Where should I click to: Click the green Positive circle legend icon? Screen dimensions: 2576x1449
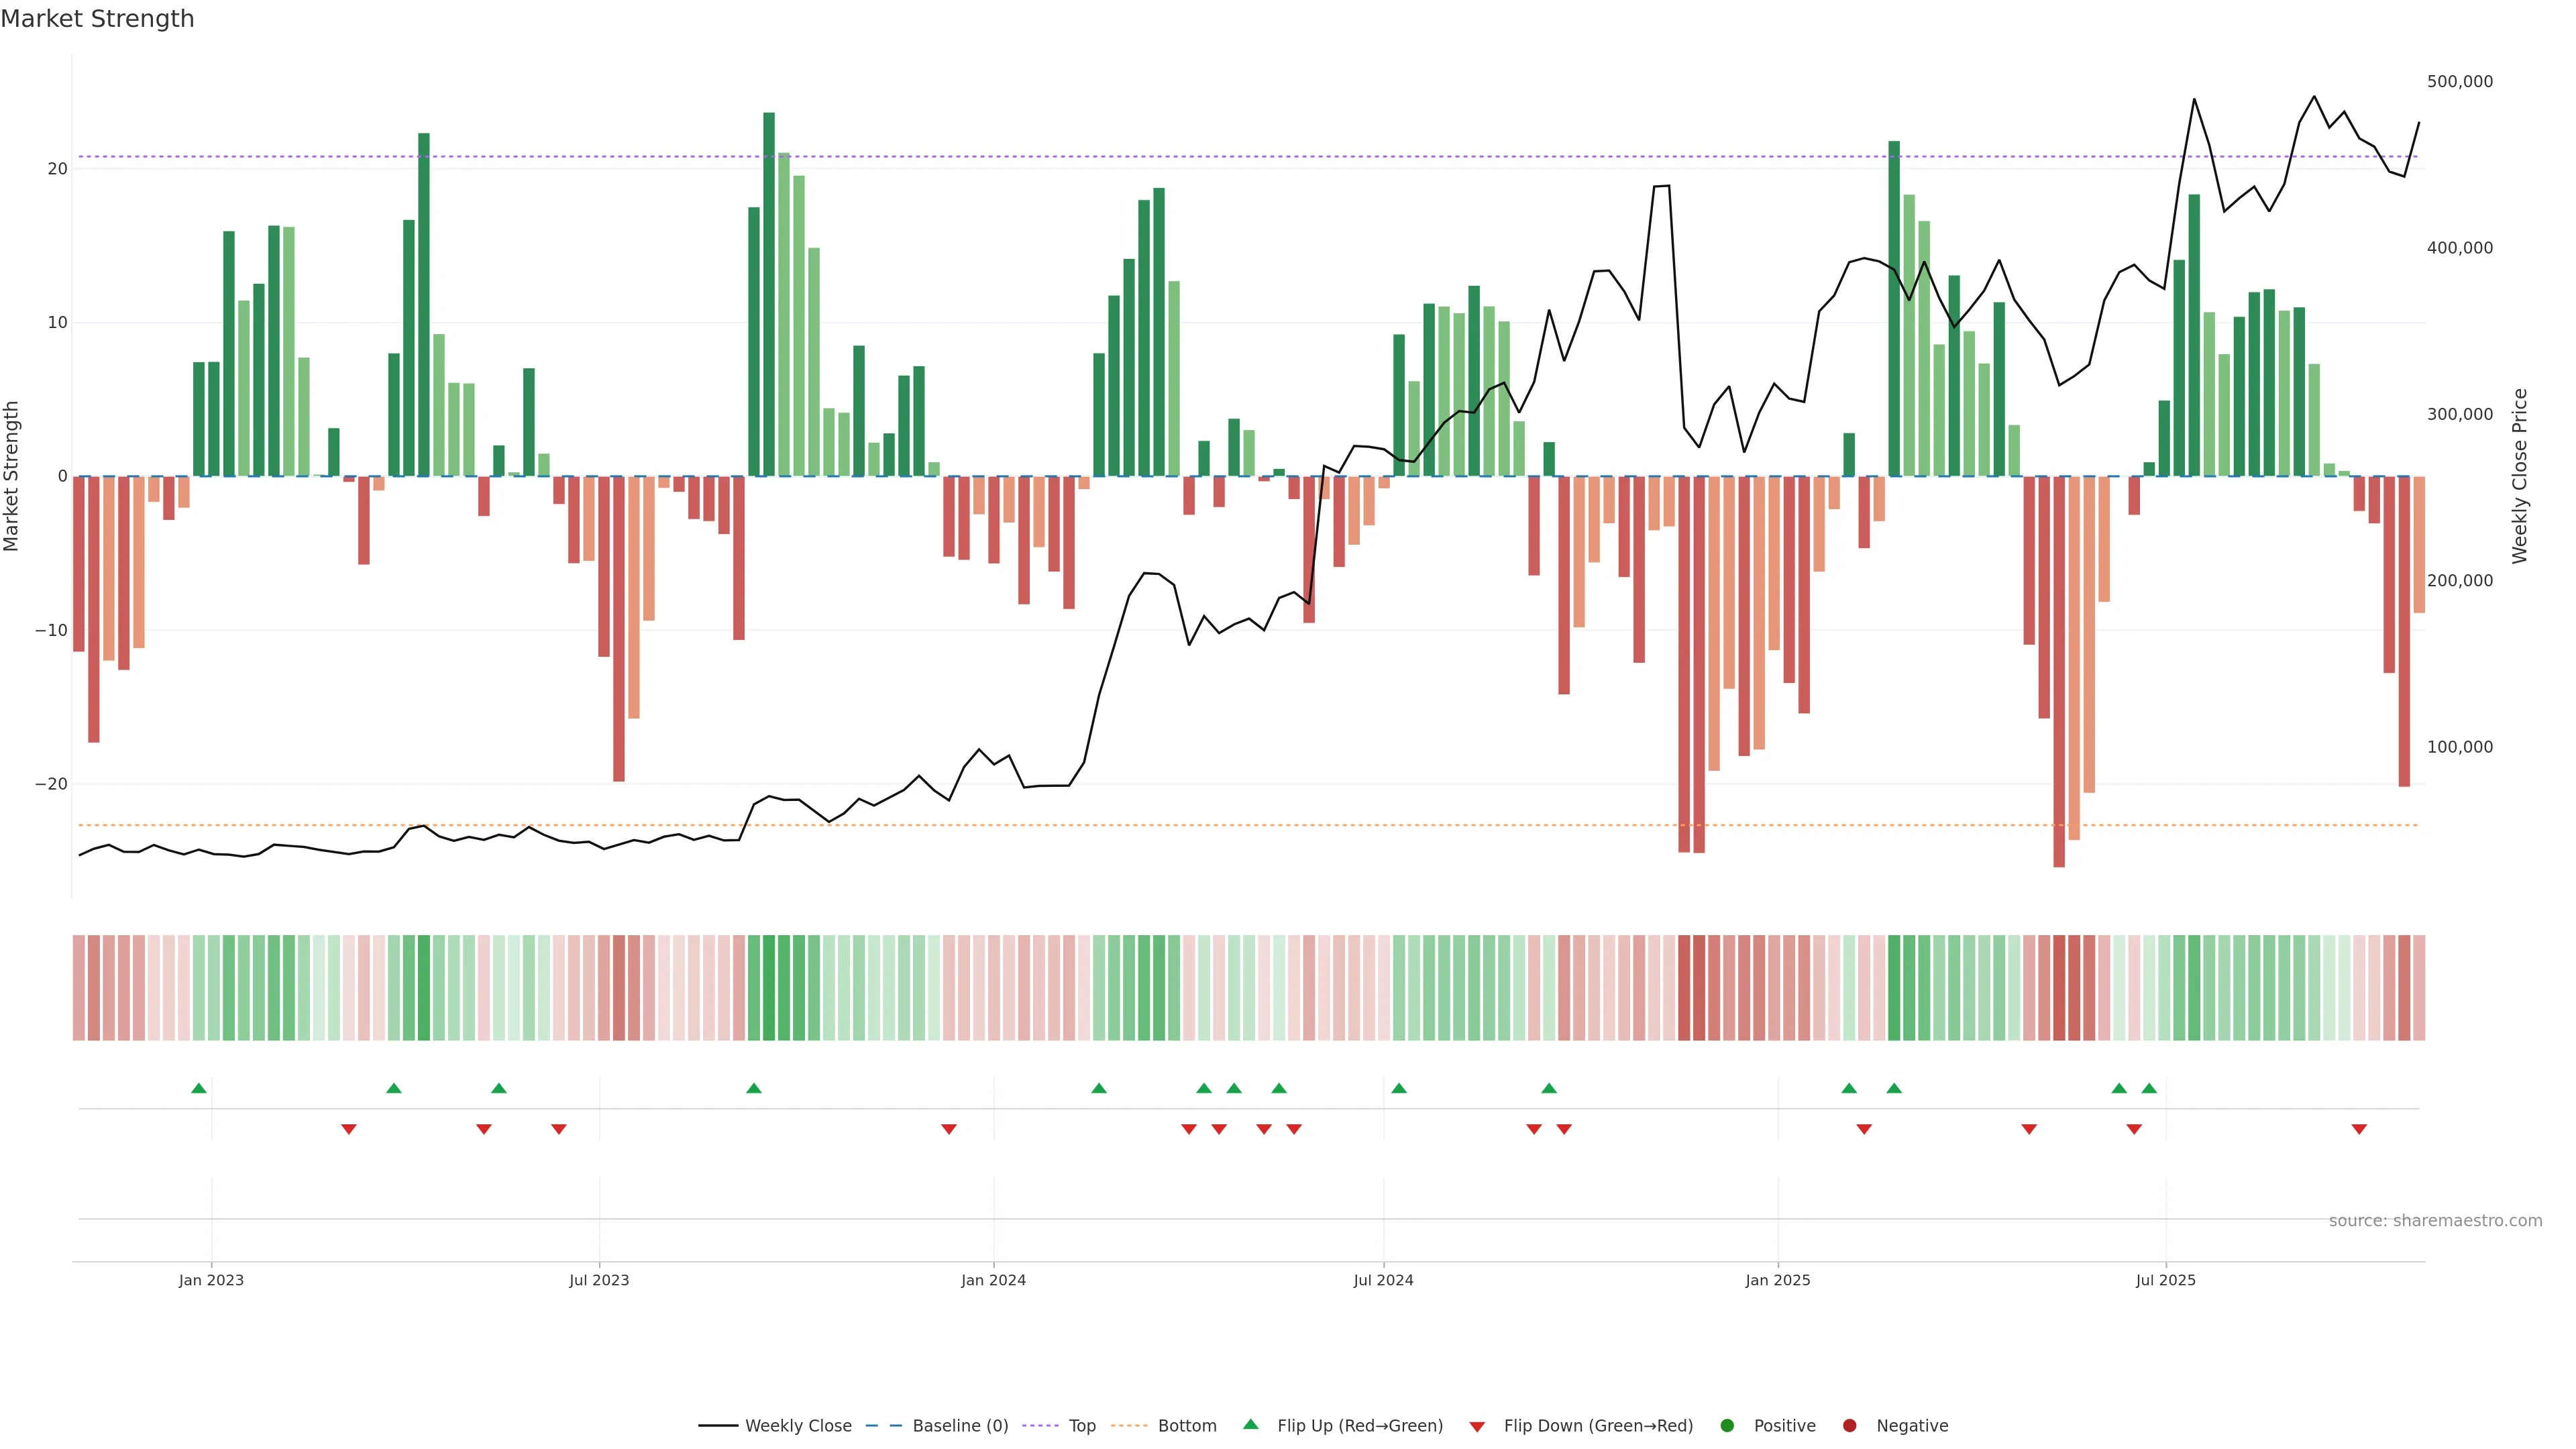click(x=1727, y=1426)
